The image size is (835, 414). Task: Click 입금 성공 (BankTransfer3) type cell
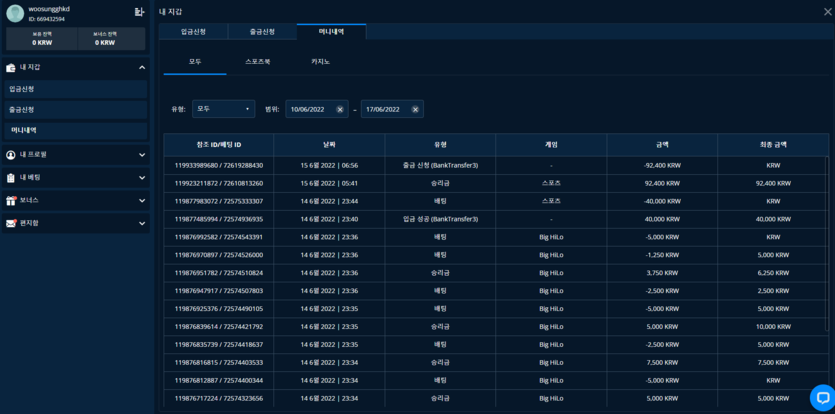click(440, 219)
